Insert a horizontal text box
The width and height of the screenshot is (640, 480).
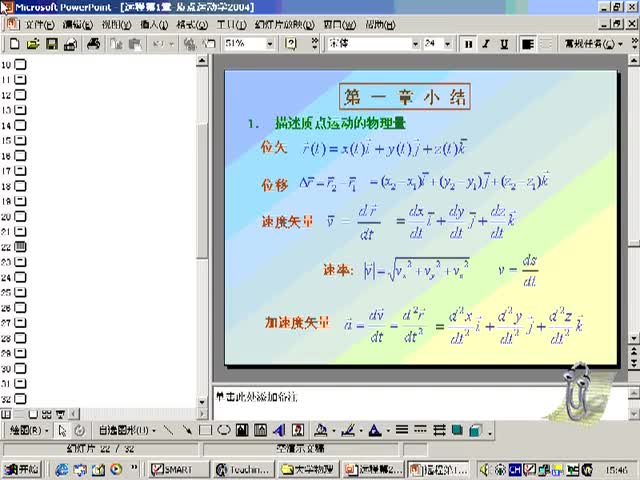(x=242, y=430)
